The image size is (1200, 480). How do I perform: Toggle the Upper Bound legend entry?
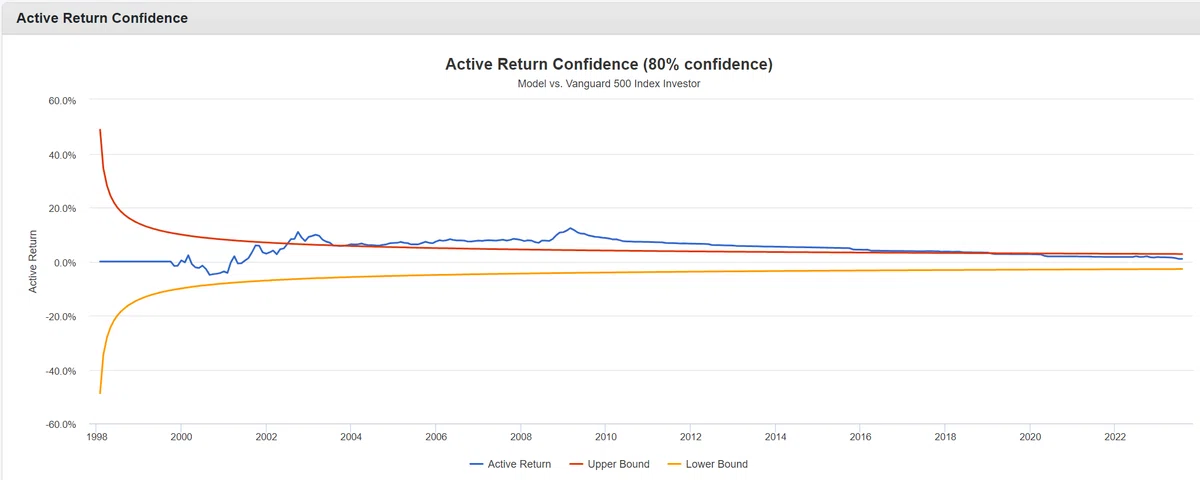608,464
